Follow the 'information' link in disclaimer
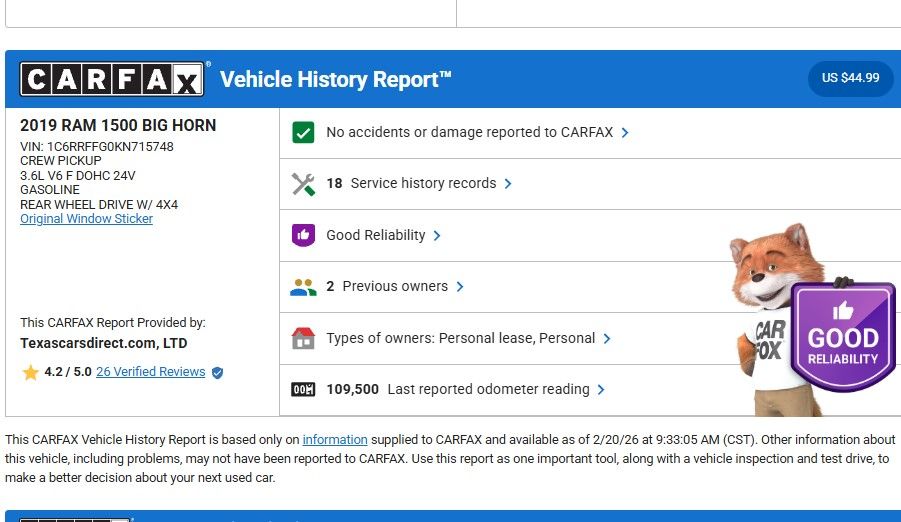 335,440
